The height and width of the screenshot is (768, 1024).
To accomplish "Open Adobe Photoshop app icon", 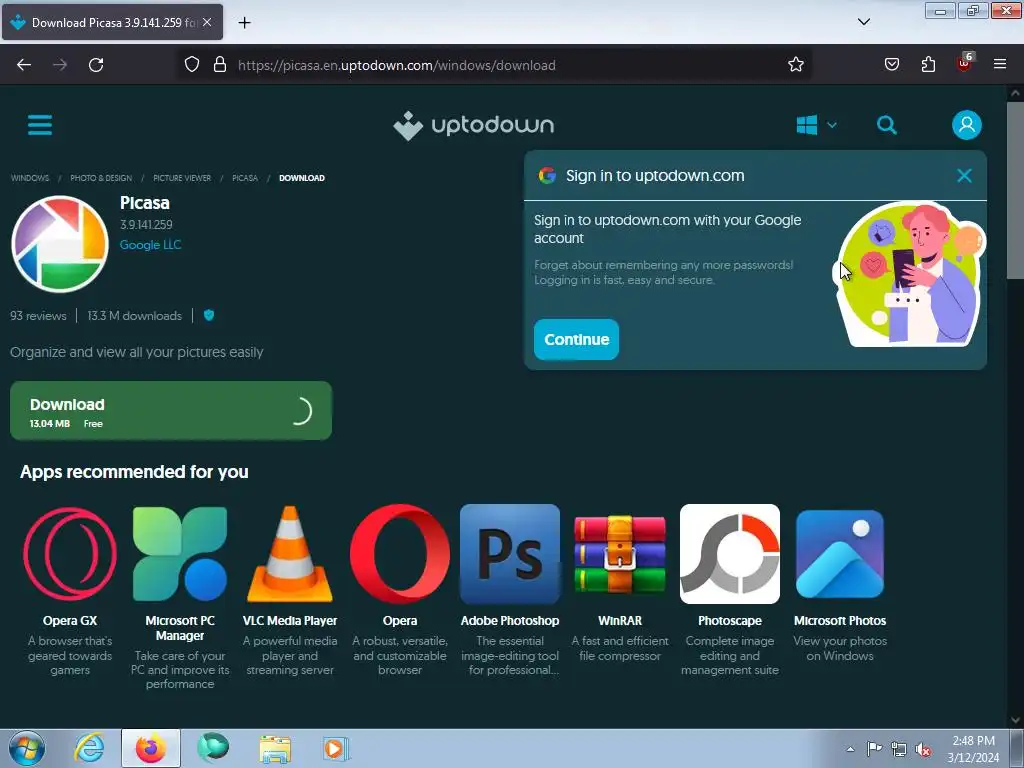I will coord(510,554).
